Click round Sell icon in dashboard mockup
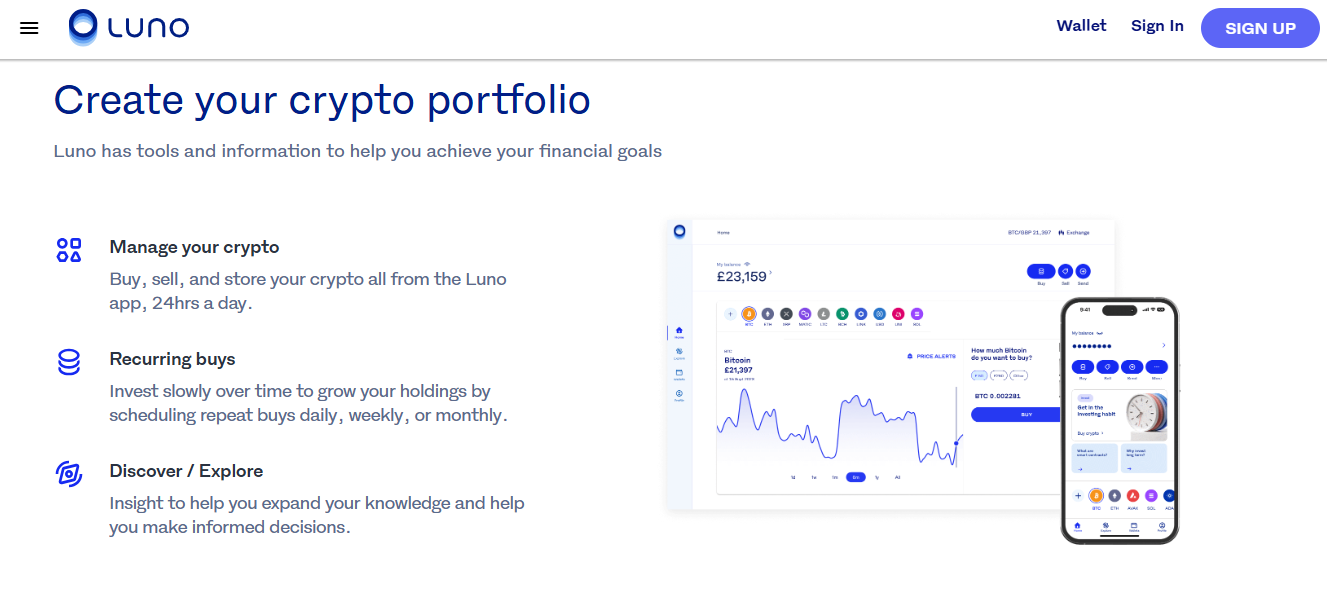1327x593 pixels. (x=1065, y=271)
